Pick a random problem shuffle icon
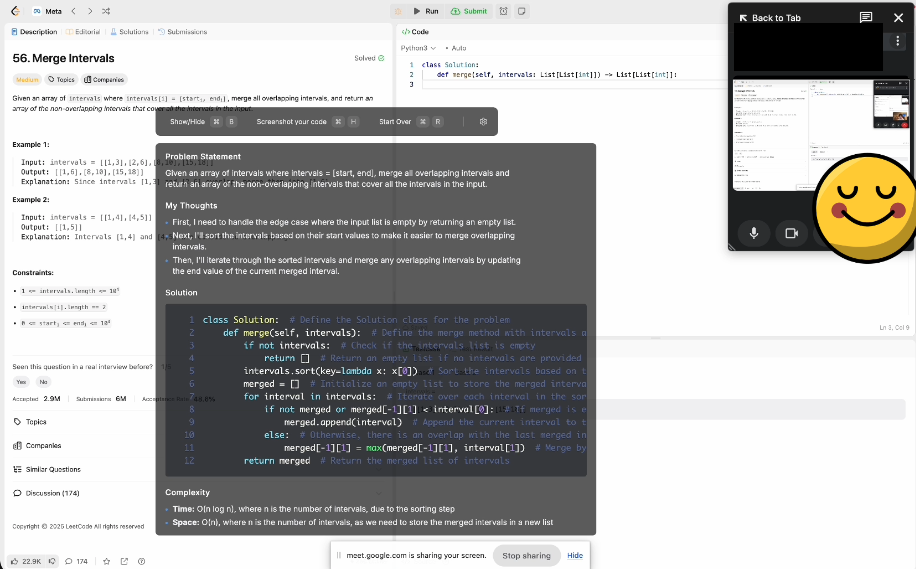 point(106,11)
